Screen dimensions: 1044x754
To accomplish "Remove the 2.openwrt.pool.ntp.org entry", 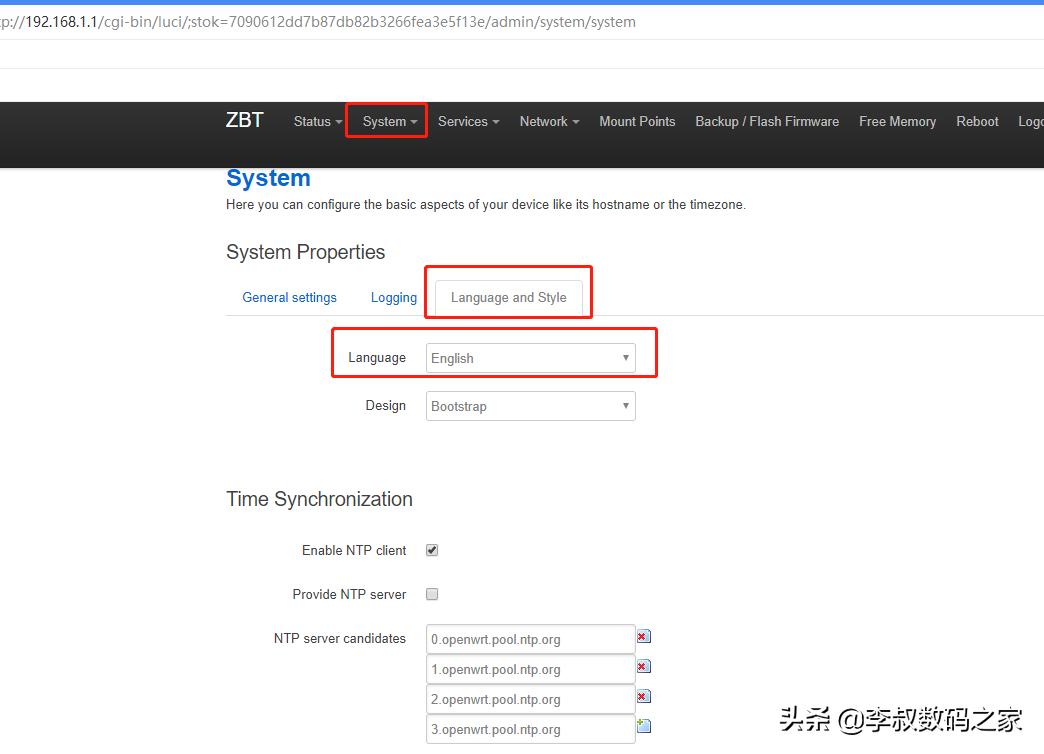I will coord(643,697).
